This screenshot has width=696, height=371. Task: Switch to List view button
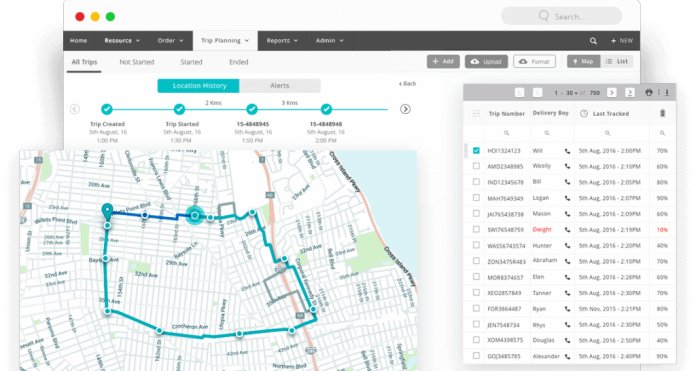point(617,61)
